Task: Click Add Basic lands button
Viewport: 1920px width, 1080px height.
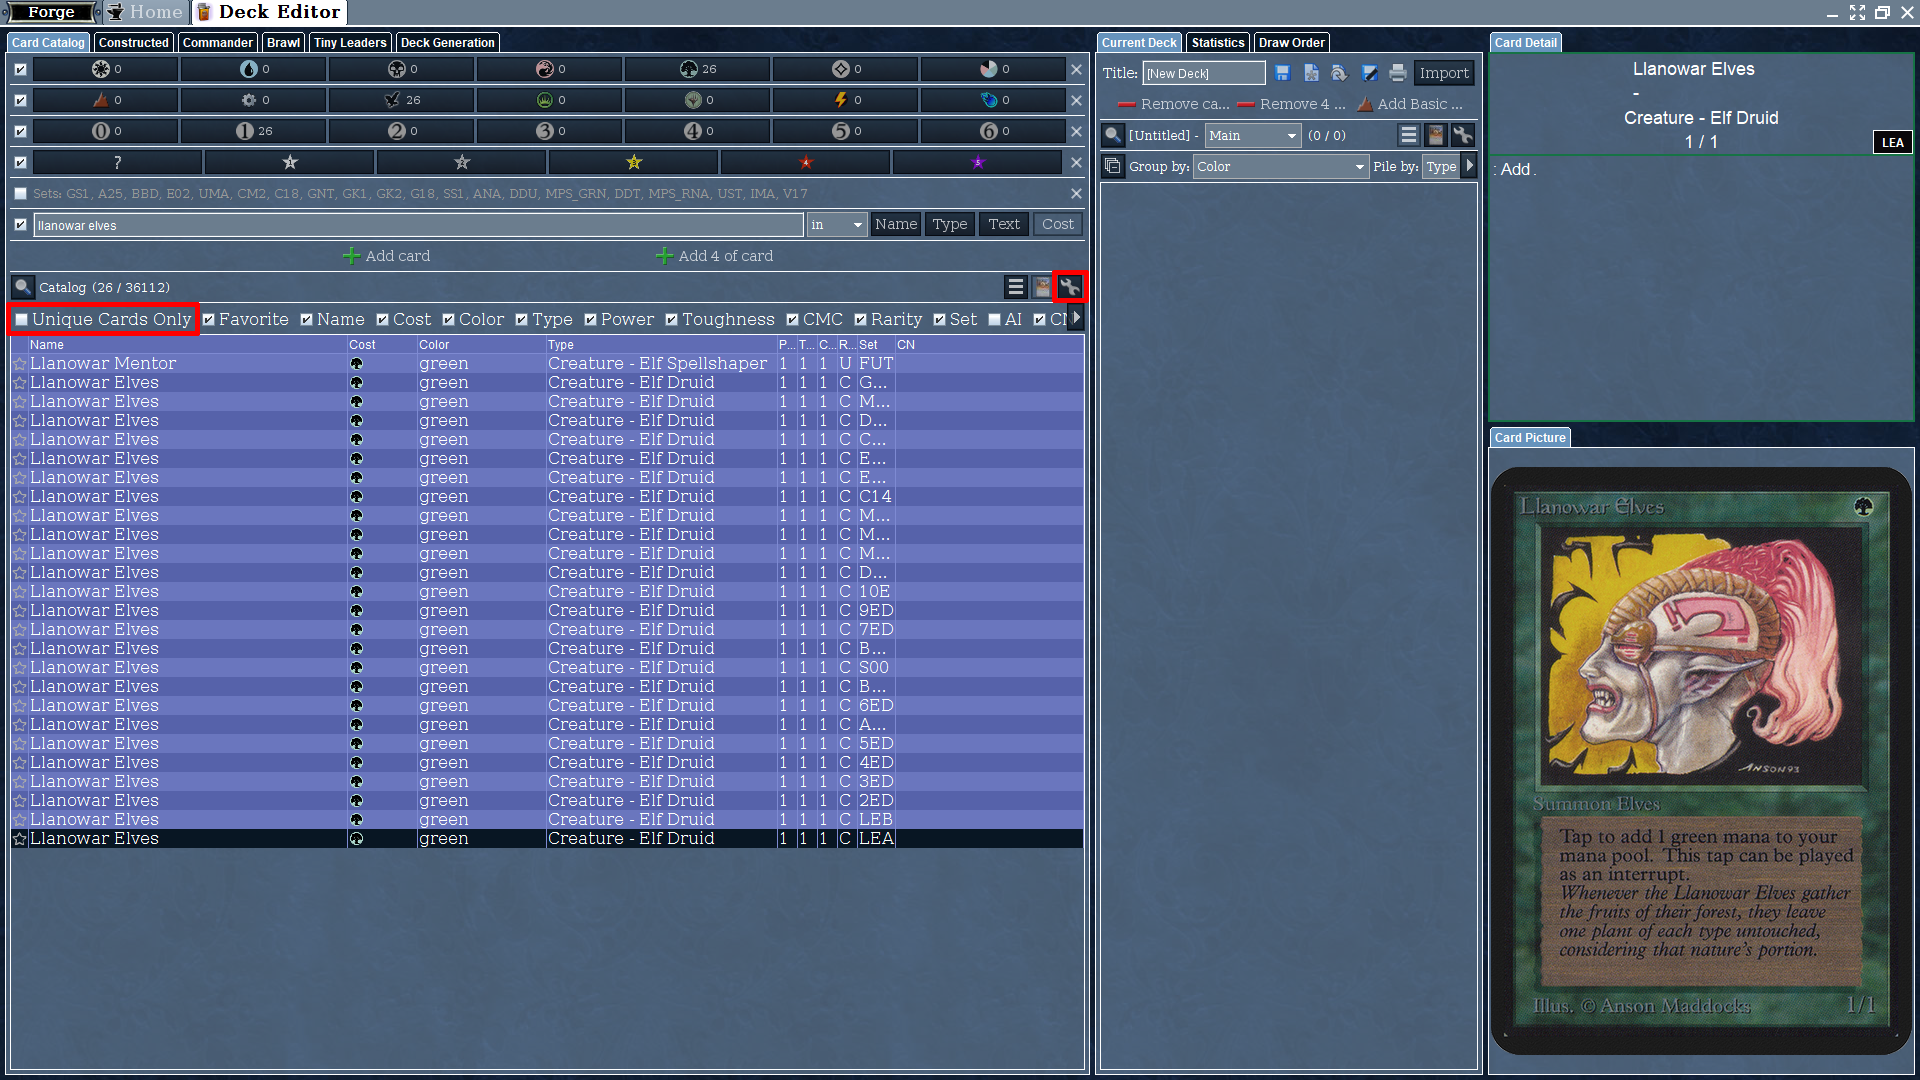Action: (x=1410, y=104)
